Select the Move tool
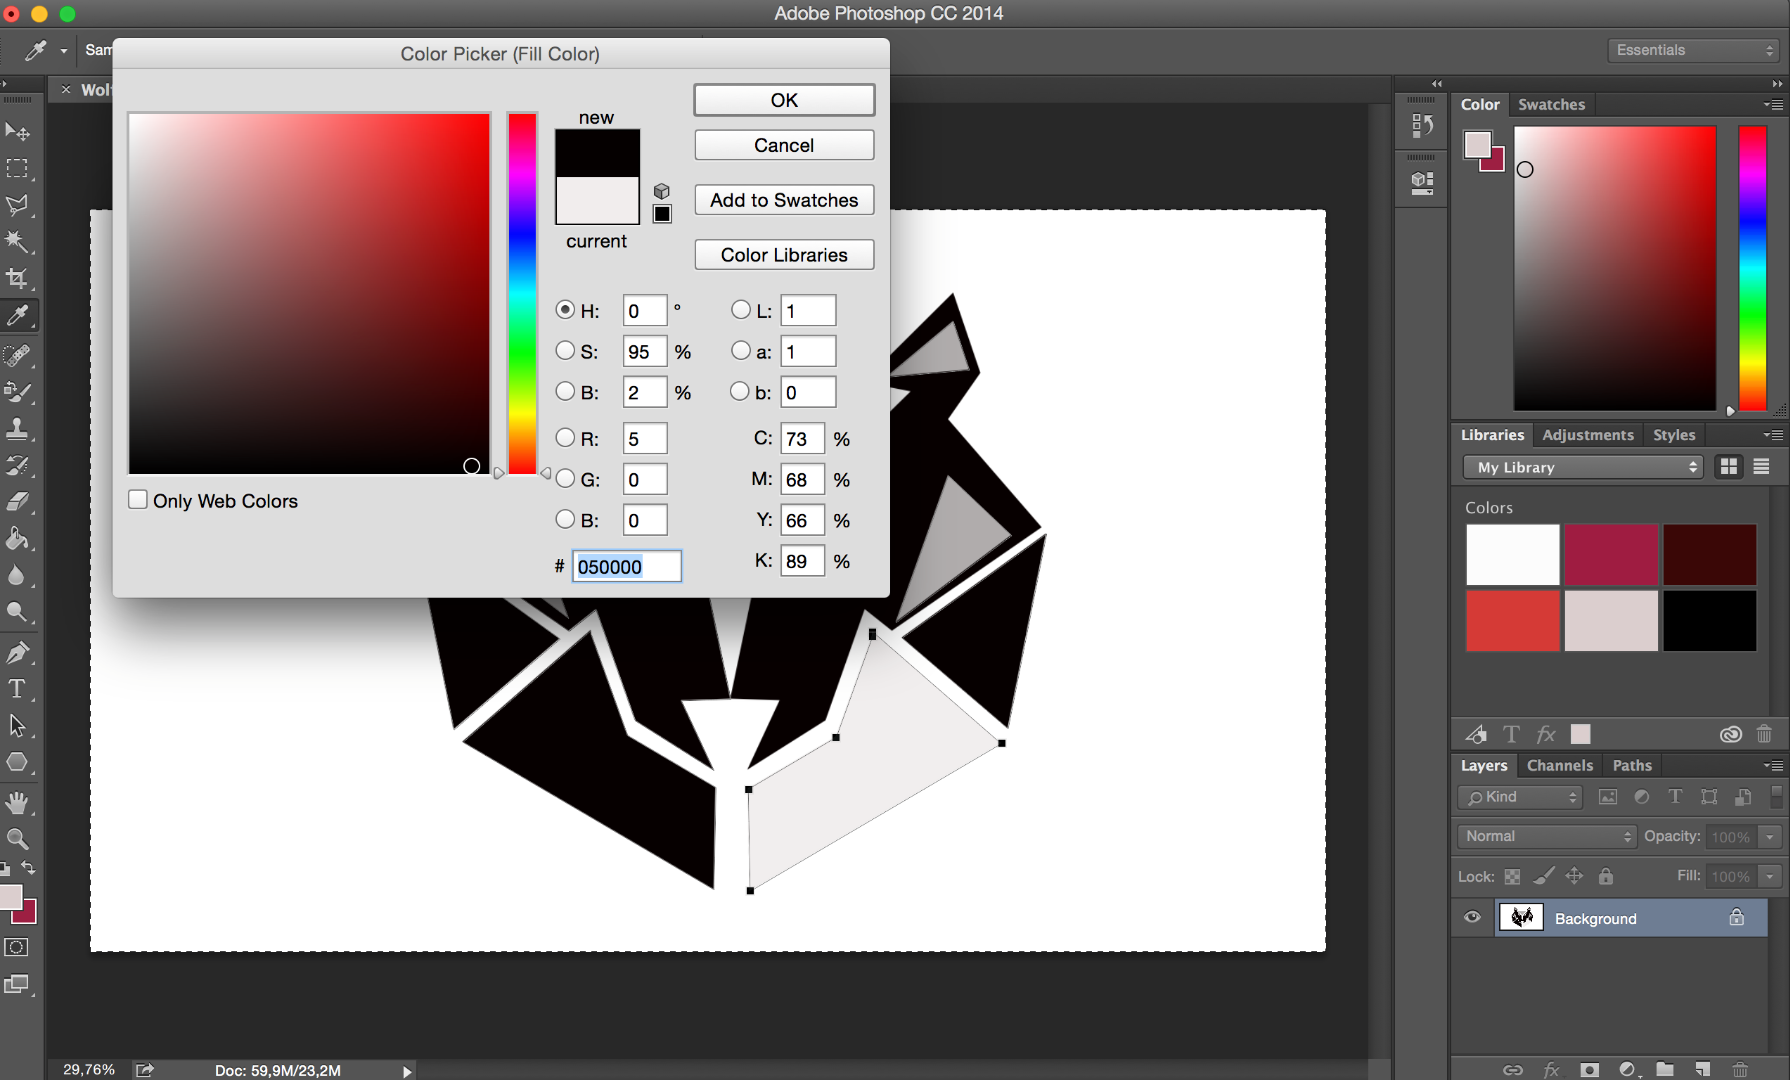This screenshot has width=1790, height=1080. [x=17, y=132]
